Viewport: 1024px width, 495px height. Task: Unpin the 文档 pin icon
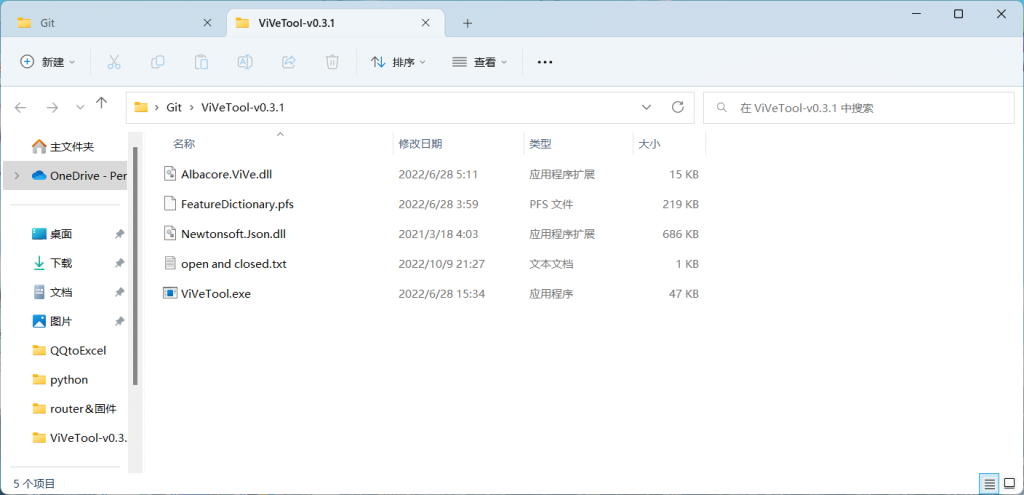pyautogui.click(x=120, y=293)
